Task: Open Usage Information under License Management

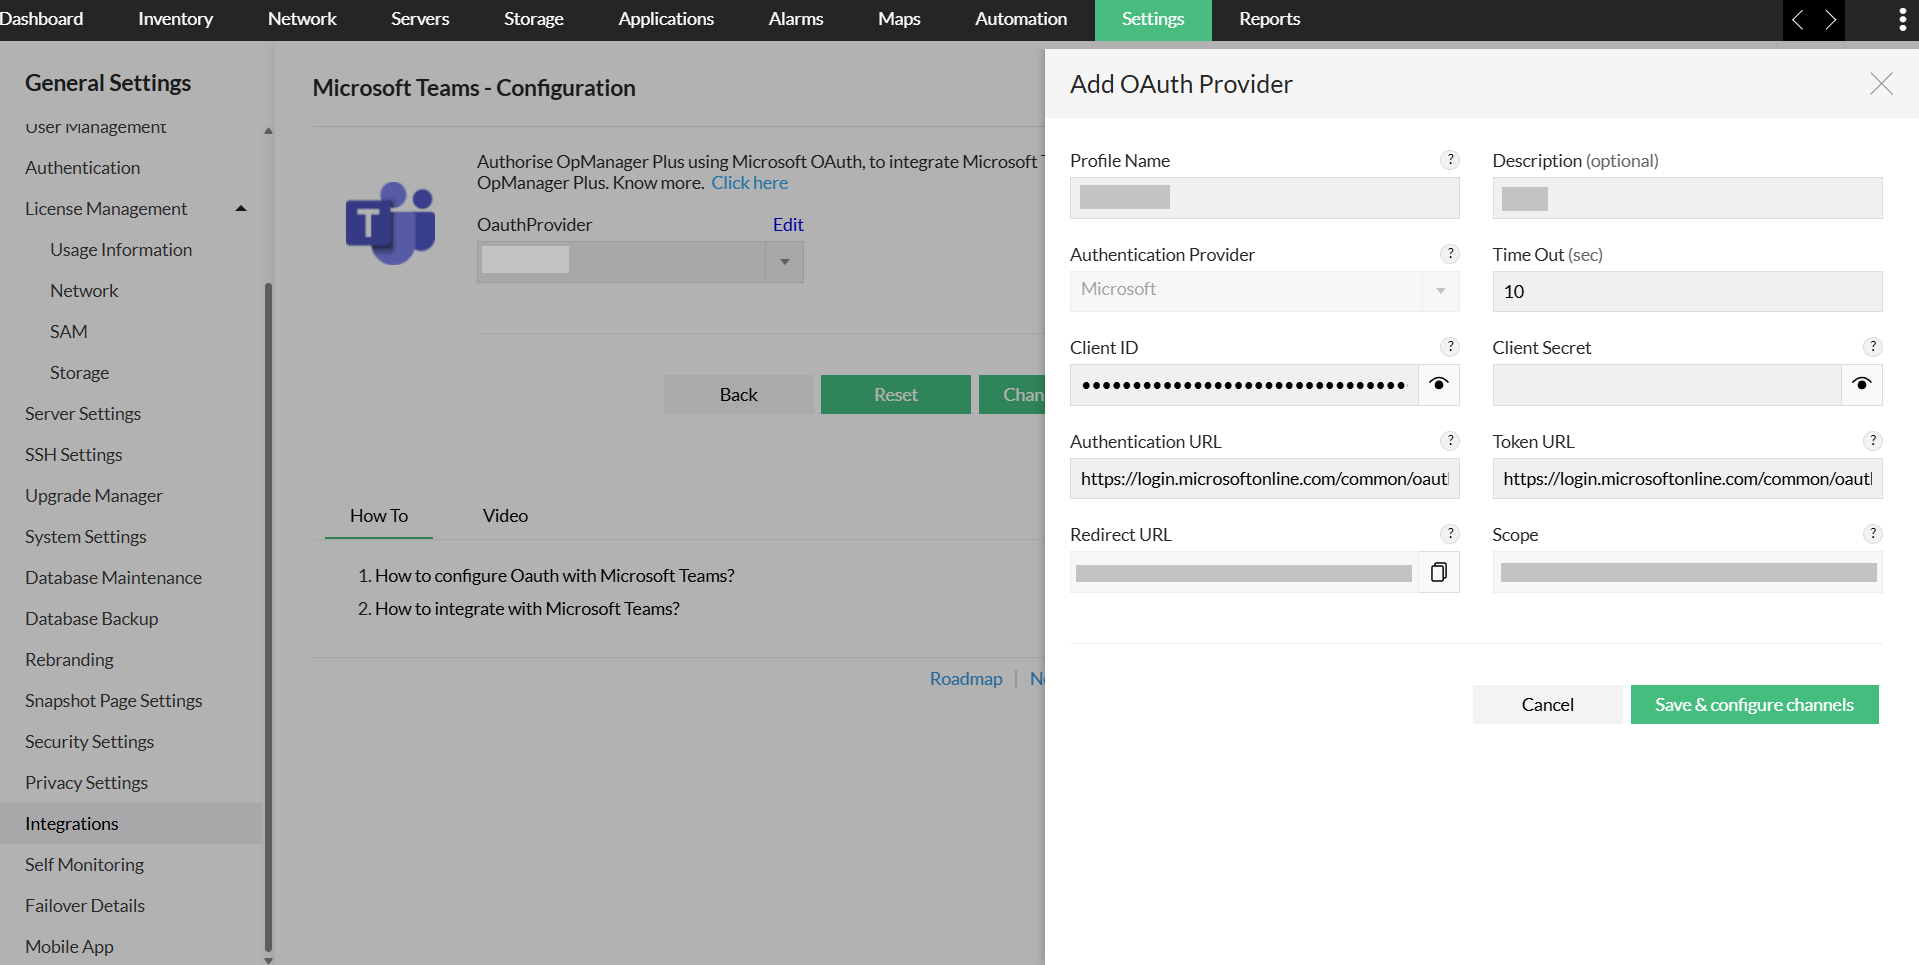Action: pyautogui.click(x=121, y=250)
